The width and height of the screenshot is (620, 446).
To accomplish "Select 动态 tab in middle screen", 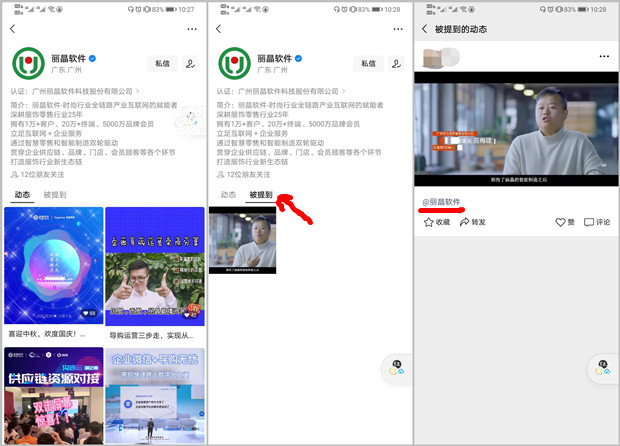I will 228,195.
